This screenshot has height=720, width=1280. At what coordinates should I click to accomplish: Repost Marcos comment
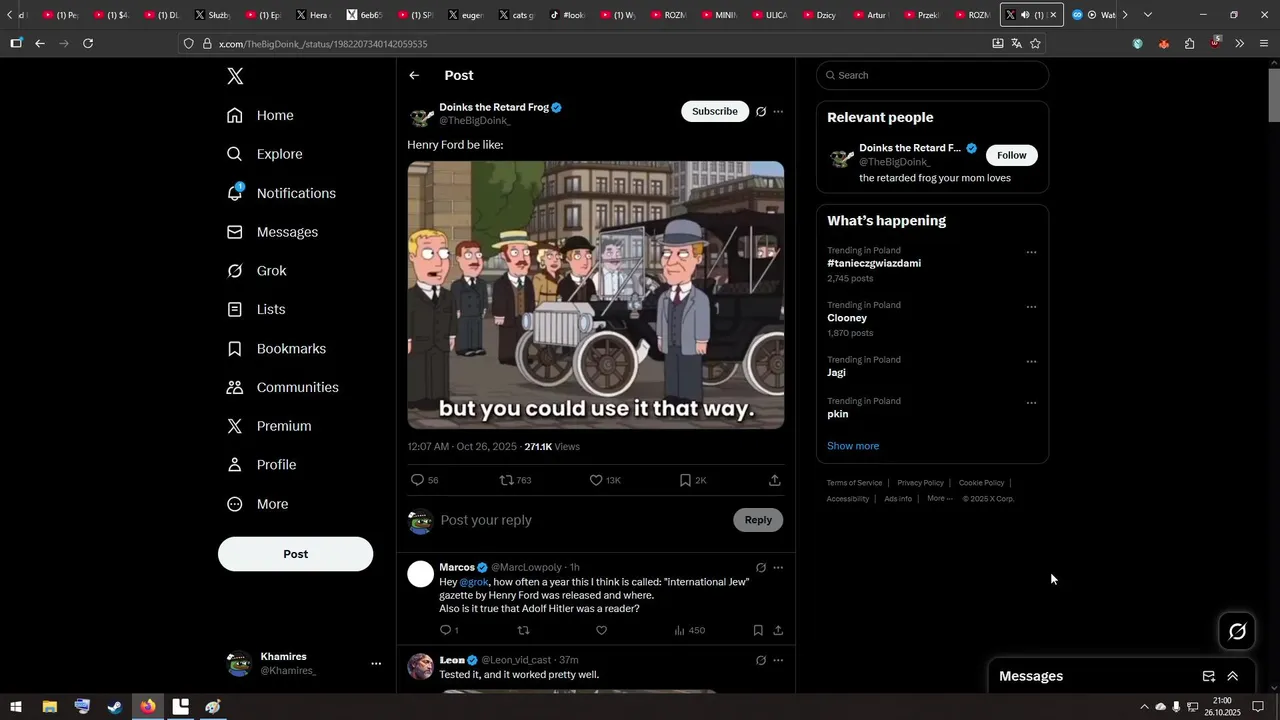pos(523,630)
